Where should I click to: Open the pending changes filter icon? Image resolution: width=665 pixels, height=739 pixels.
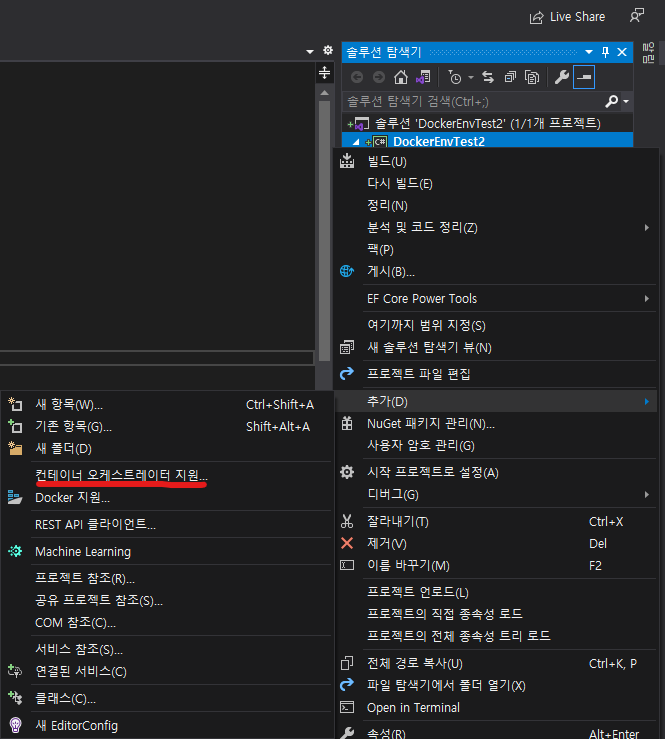click(x=455, y=77)
